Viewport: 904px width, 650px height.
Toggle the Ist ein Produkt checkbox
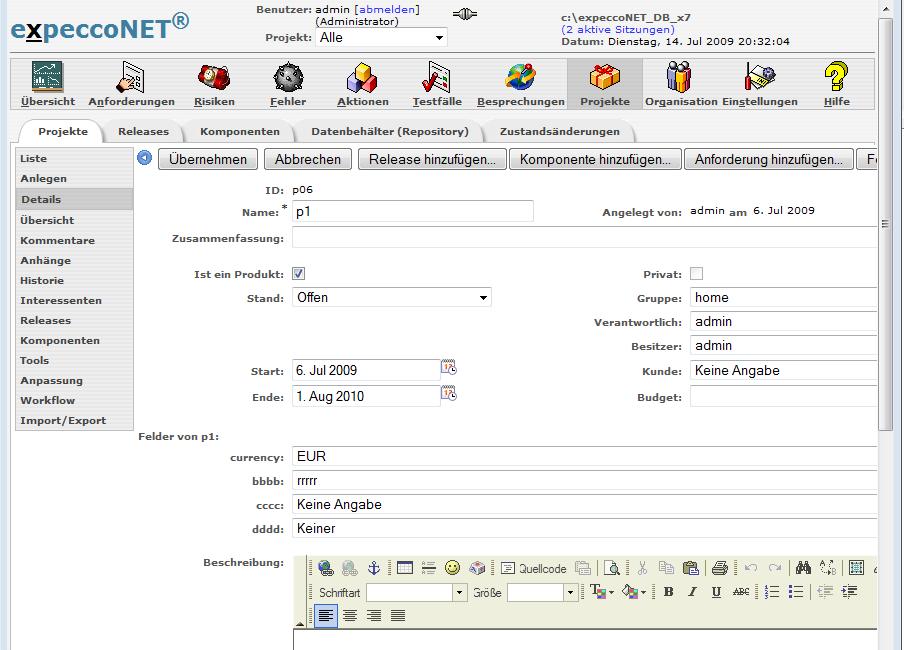pyautogui.click(x=299, y=274)
